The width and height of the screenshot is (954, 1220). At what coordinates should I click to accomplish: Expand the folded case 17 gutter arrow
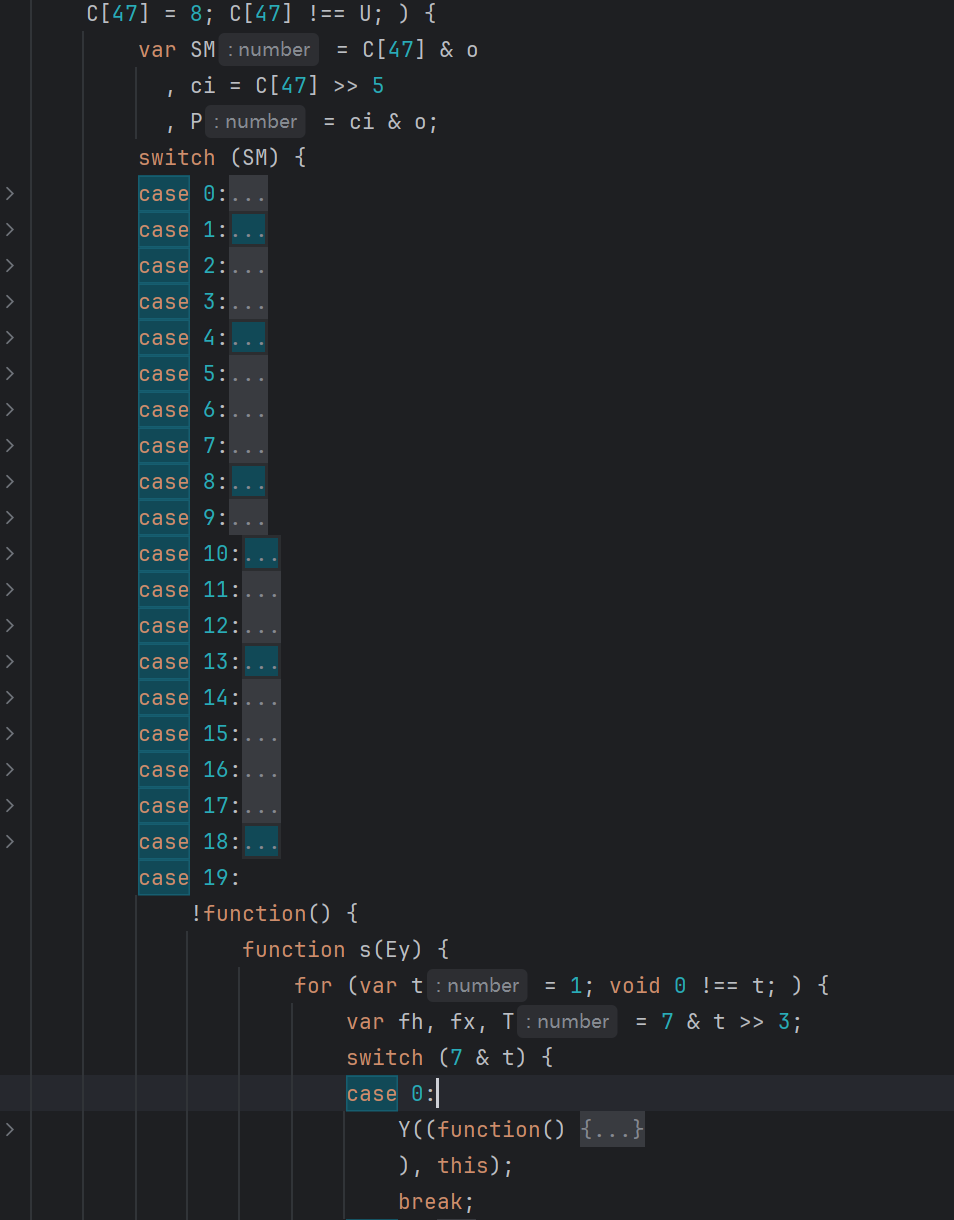[9, 806]
